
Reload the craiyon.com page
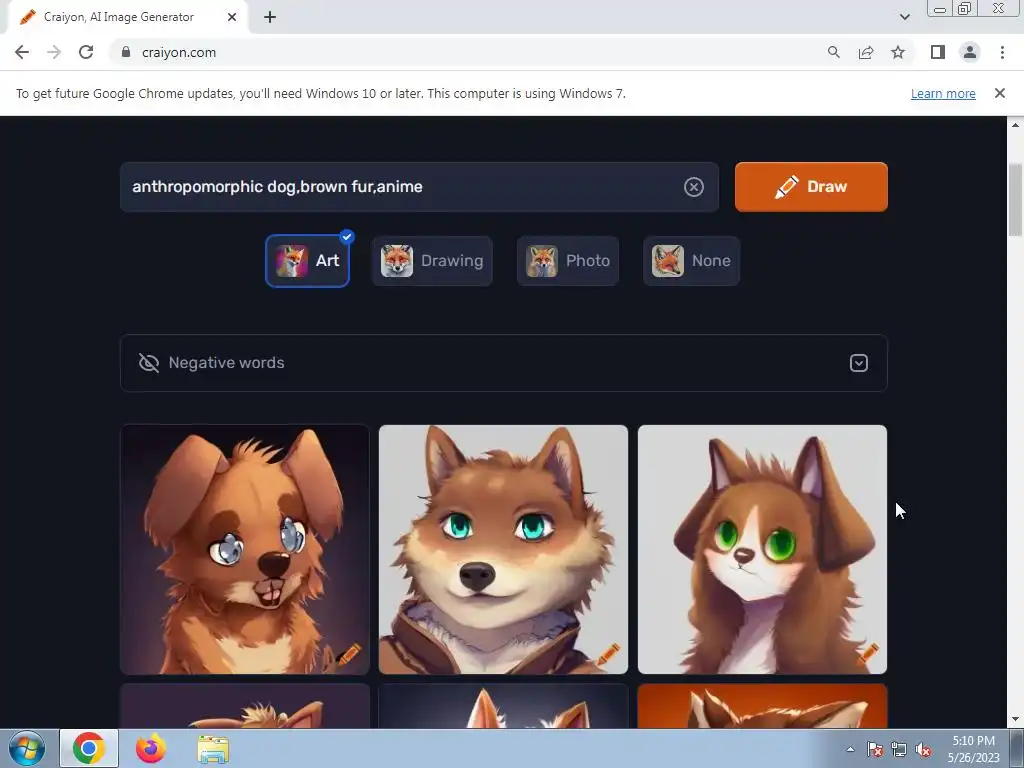pos(86,52)
